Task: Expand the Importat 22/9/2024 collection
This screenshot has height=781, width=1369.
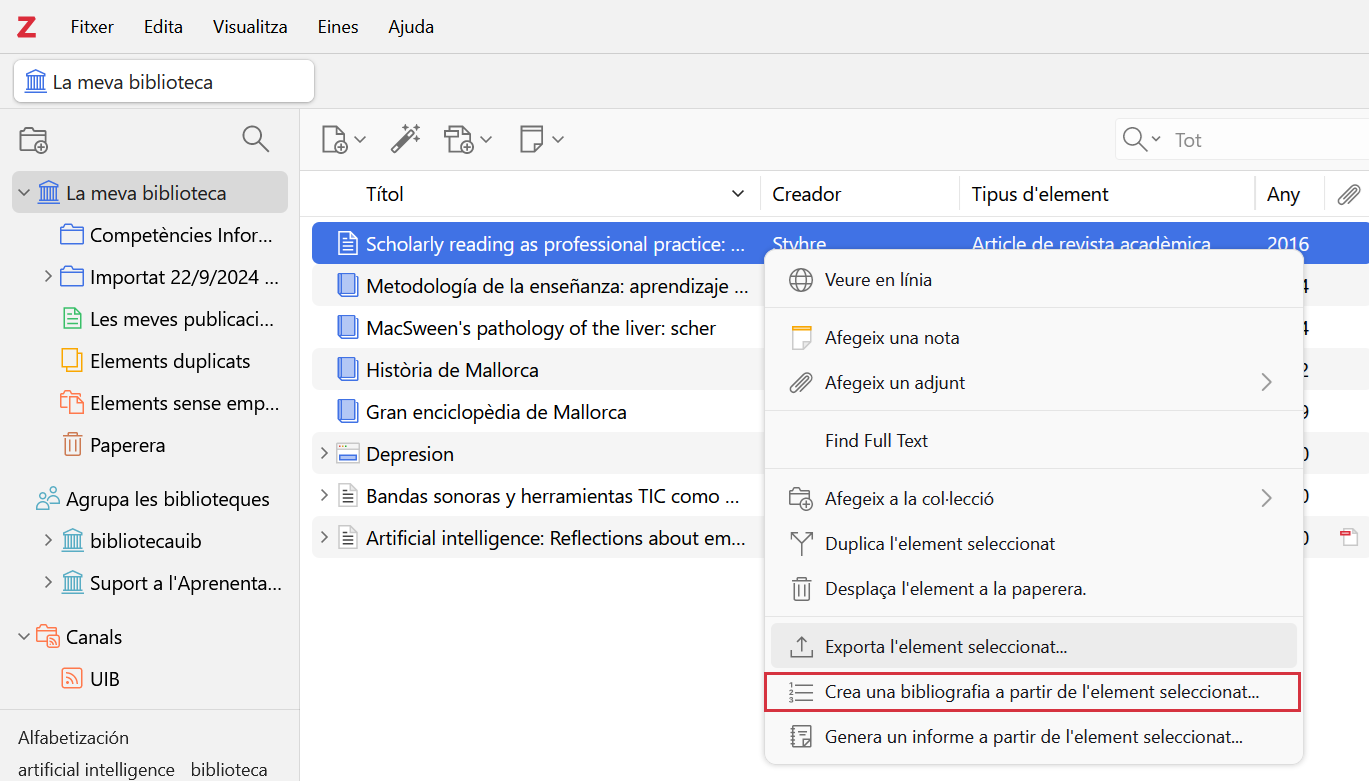Action: 48,276
